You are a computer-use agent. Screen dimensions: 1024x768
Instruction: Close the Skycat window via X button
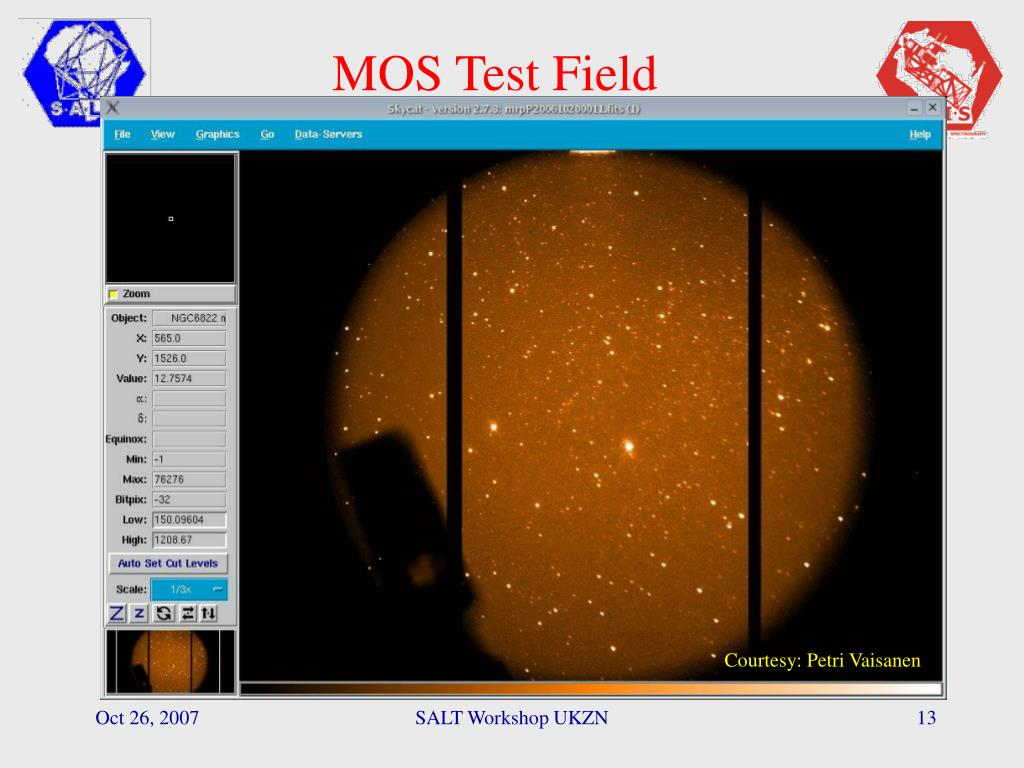933,107
